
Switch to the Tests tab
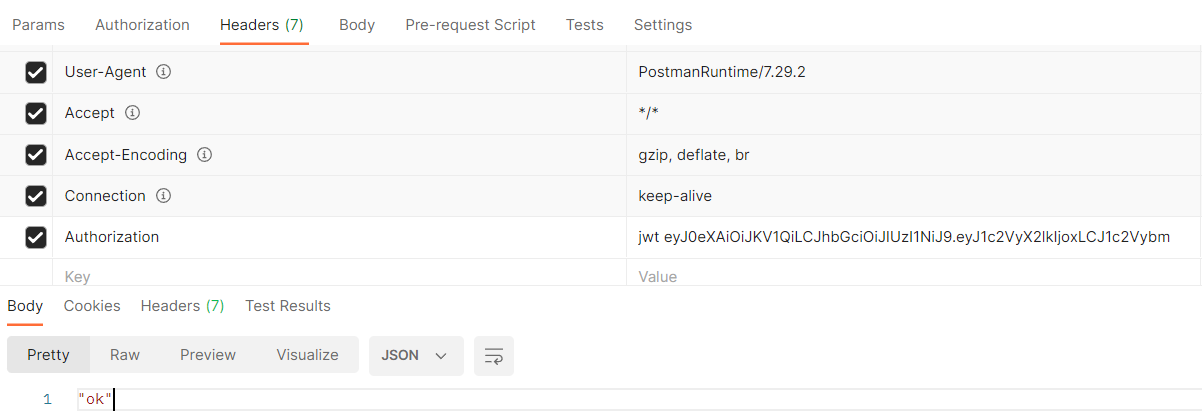coord(584,25)
